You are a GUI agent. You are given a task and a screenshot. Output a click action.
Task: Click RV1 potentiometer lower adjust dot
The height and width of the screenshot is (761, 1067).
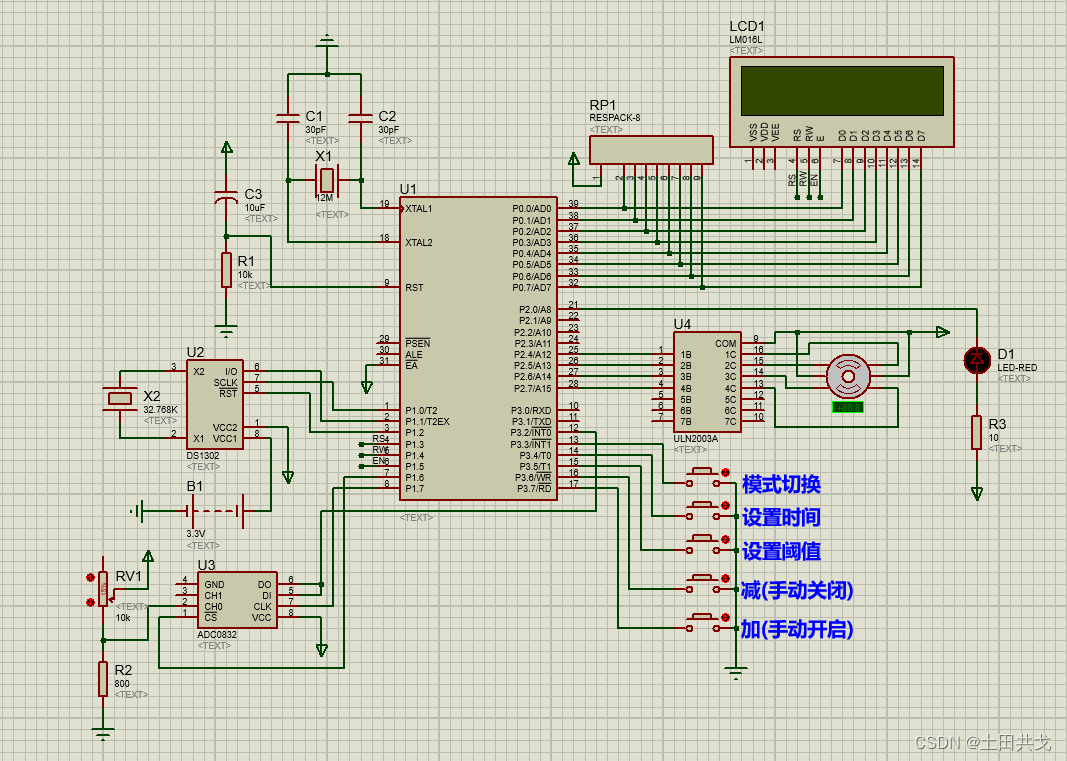click(90, 602)
